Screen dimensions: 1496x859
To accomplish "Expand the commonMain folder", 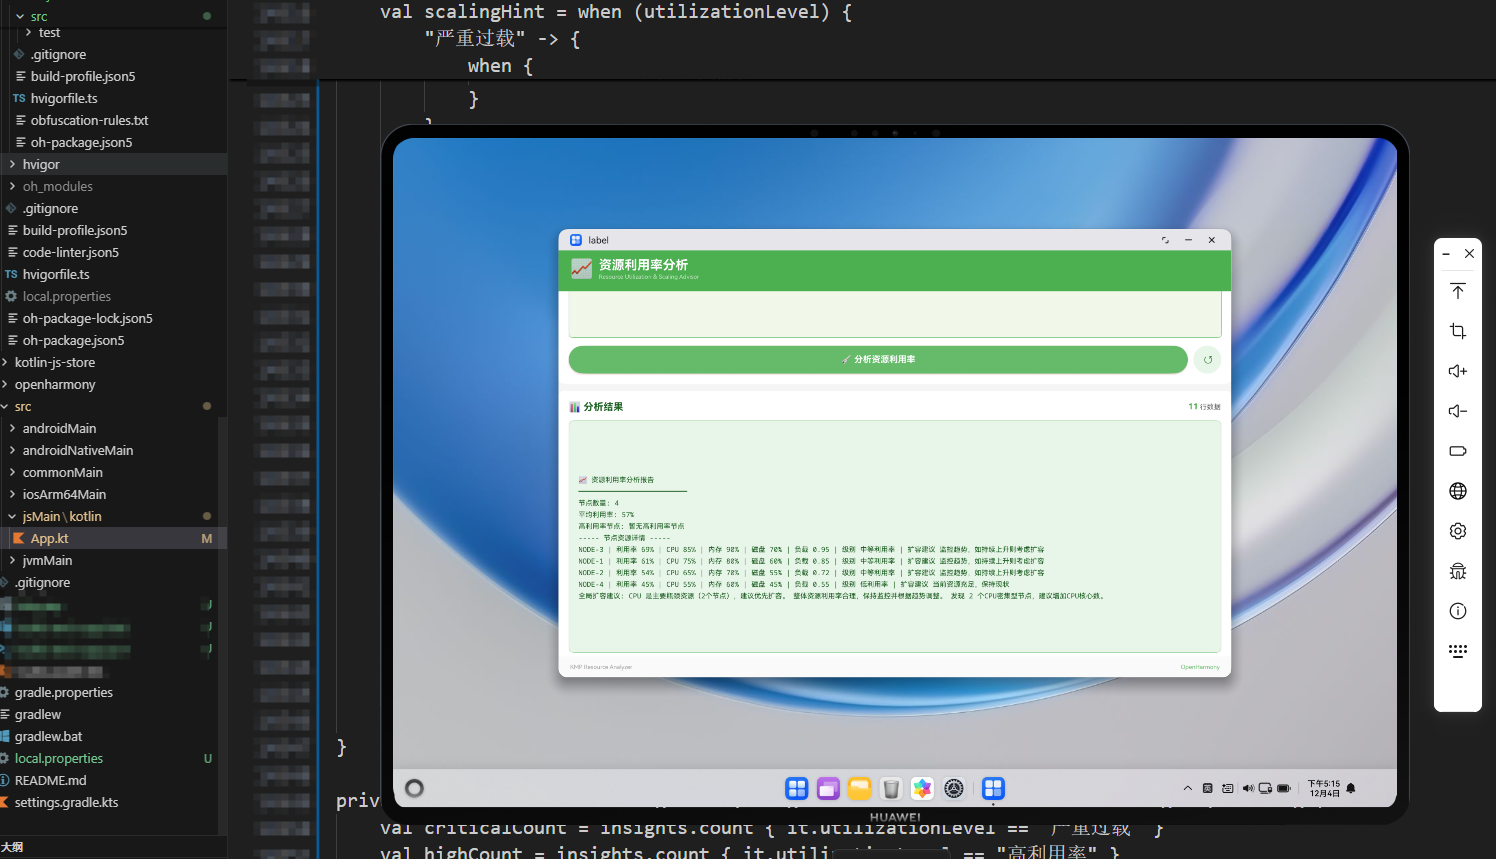I will [113, 472].
